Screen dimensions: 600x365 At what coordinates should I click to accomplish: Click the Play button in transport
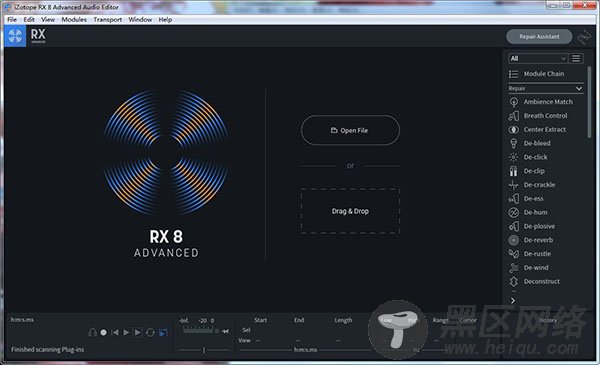pos(126,332)
